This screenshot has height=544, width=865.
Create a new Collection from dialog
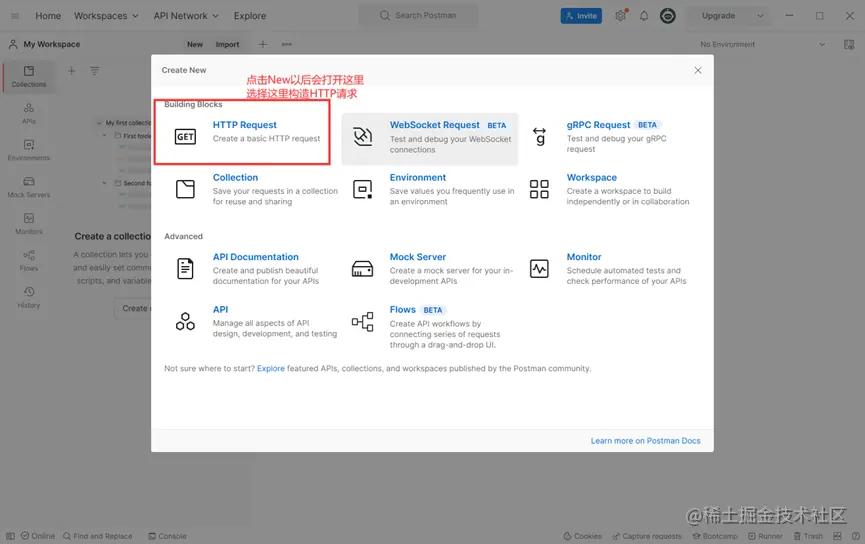coord(235,178)
